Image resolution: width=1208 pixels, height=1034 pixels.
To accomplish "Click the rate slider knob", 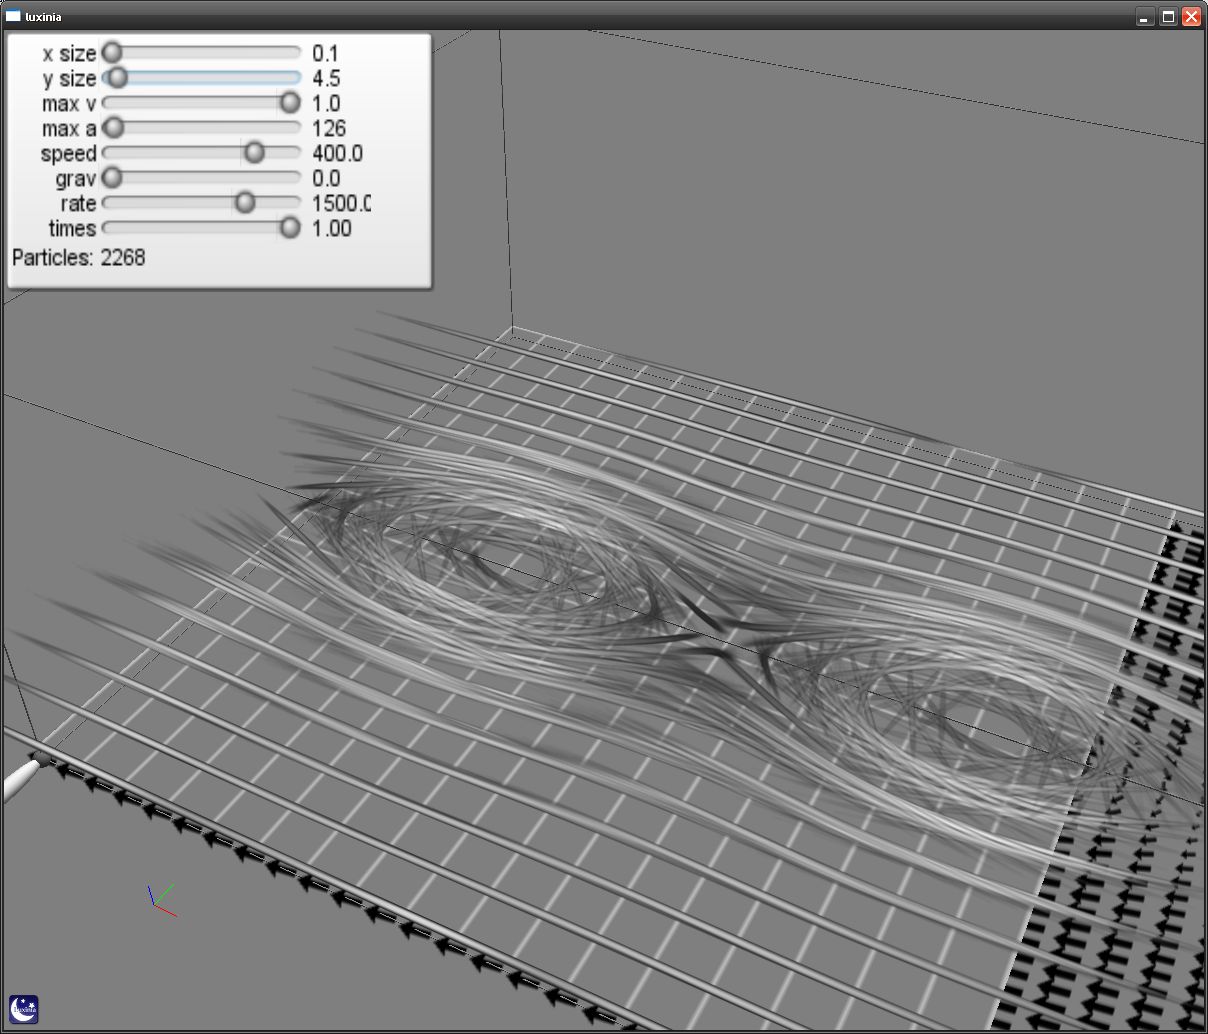I will [x=244, y=203].
